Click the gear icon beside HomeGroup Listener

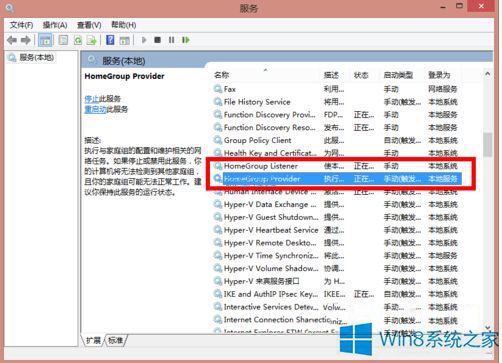218,166
